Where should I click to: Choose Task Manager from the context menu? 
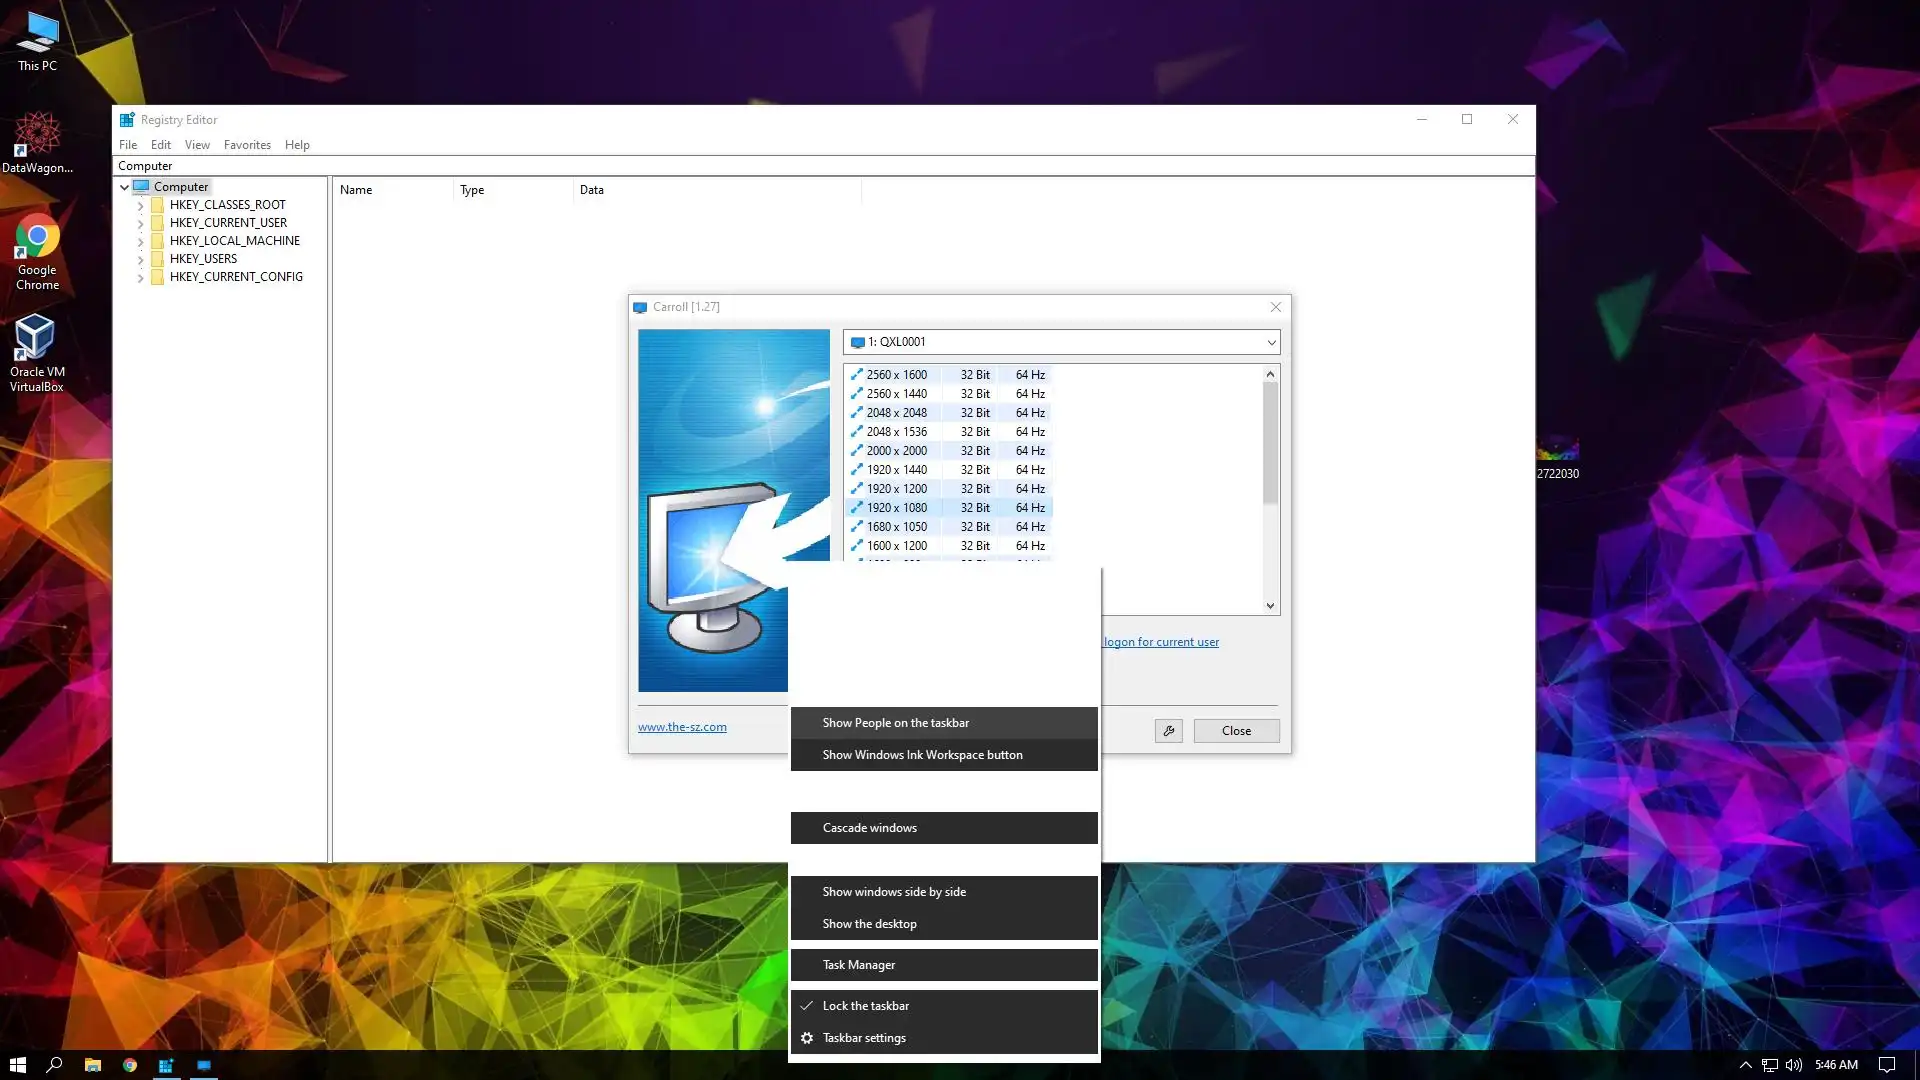pyautogui.click(x=859, y=965)
